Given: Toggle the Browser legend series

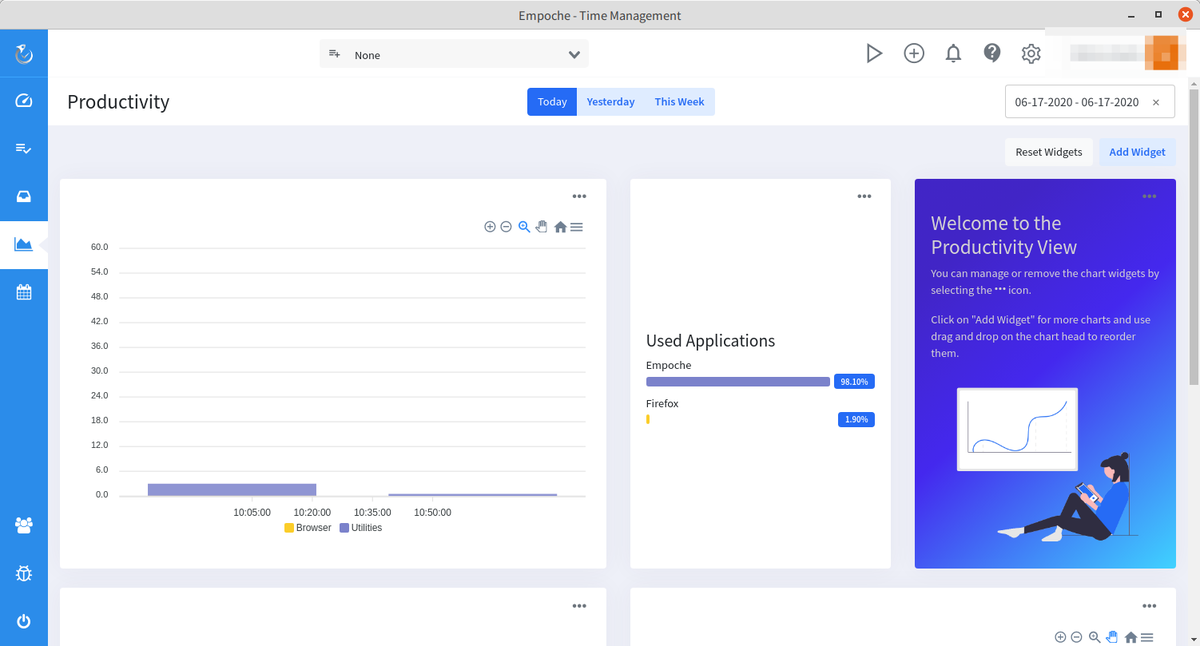Looking at the screenshot, I should (x=307, y=527).
